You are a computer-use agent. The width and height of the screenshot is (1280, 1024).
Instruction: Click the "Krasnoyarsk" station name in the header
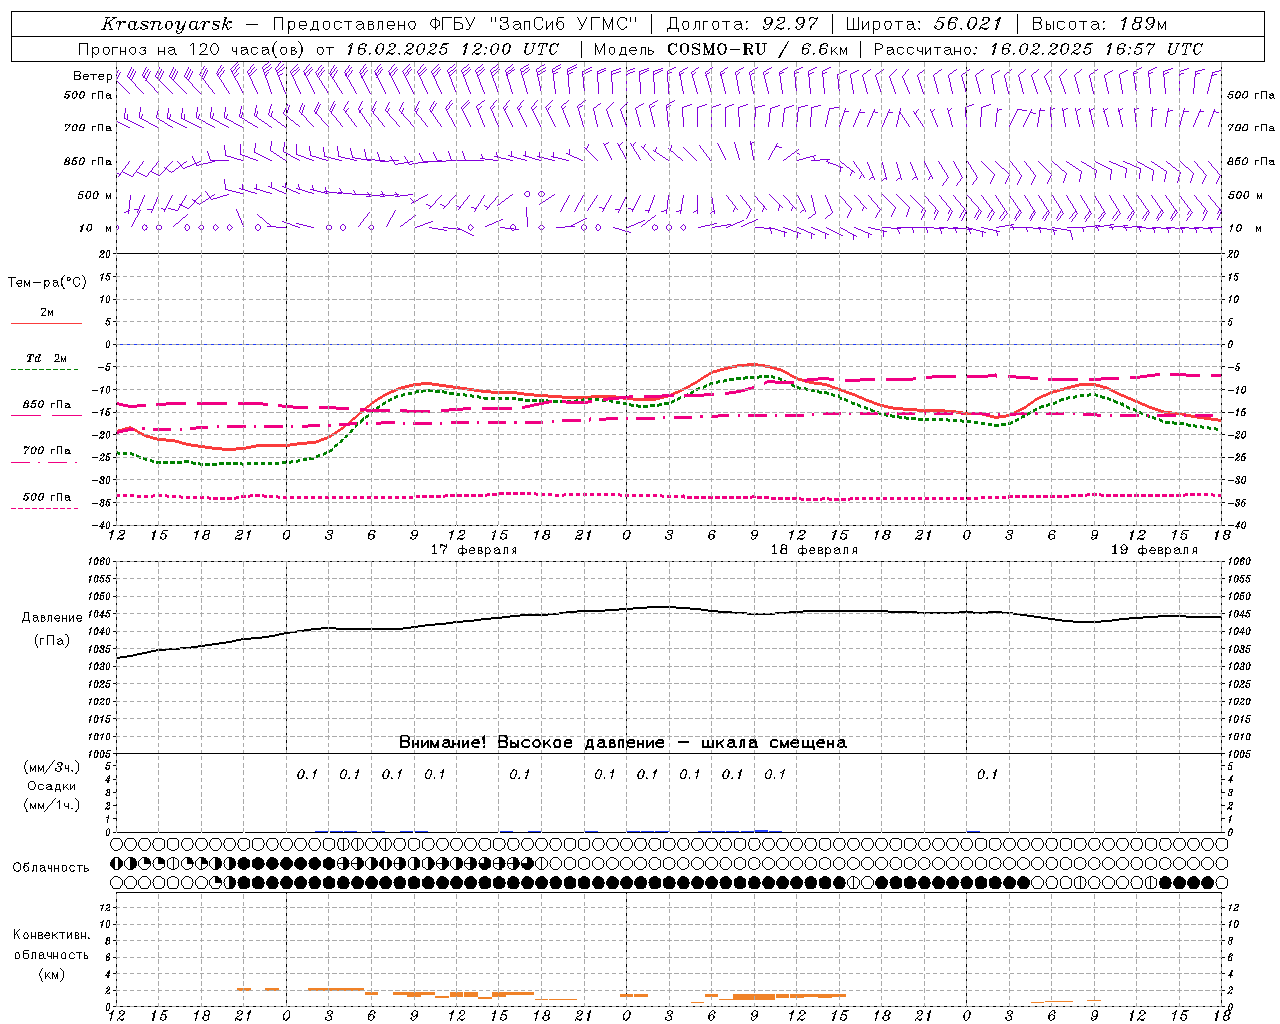(167, 24)
